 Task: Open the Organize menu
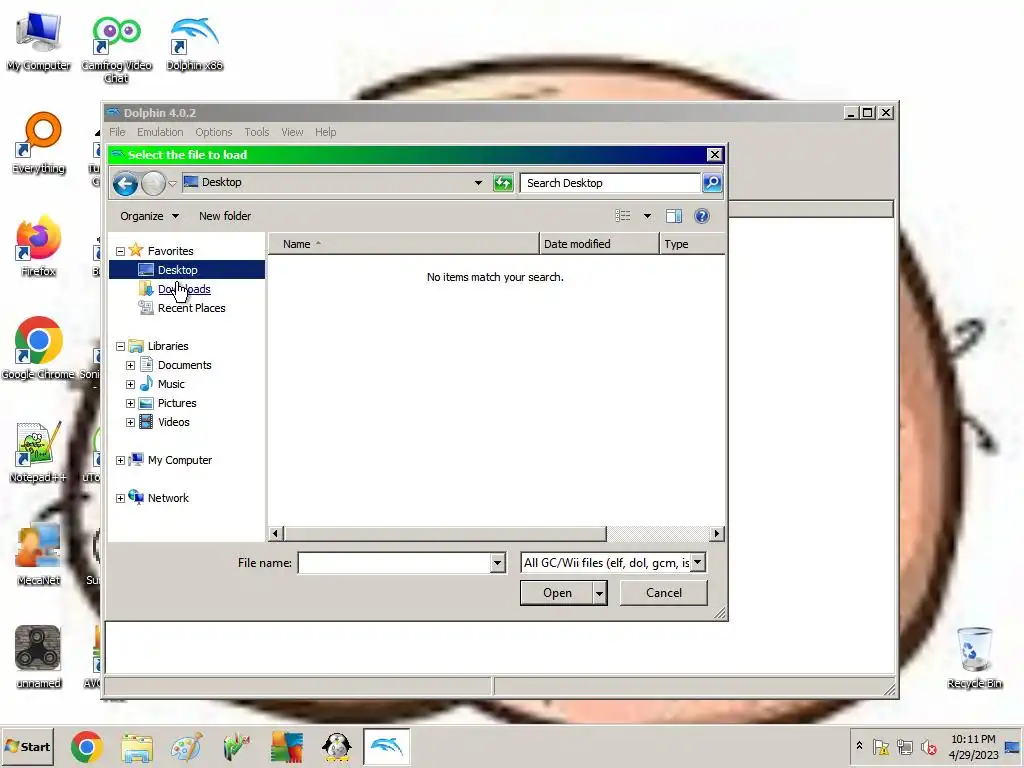[x=149, y=216]
